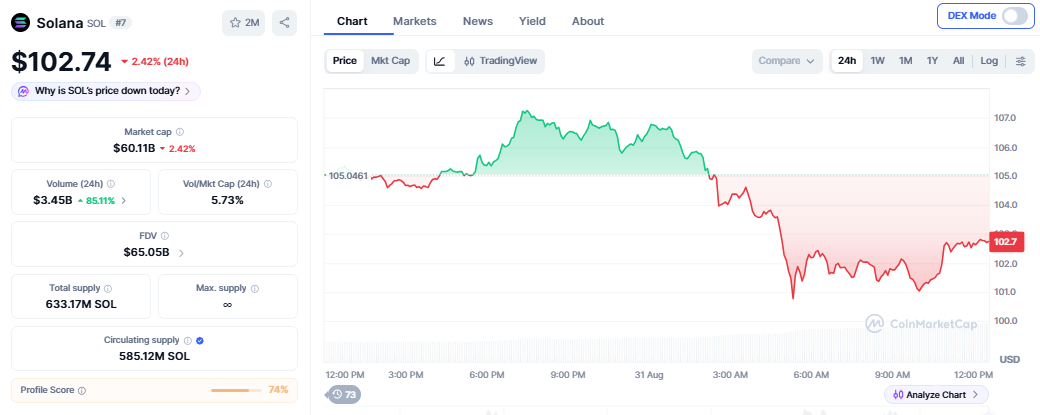Select the Mkt Cap view
This screenshot has width=1040, height=415.
[390, 61]
